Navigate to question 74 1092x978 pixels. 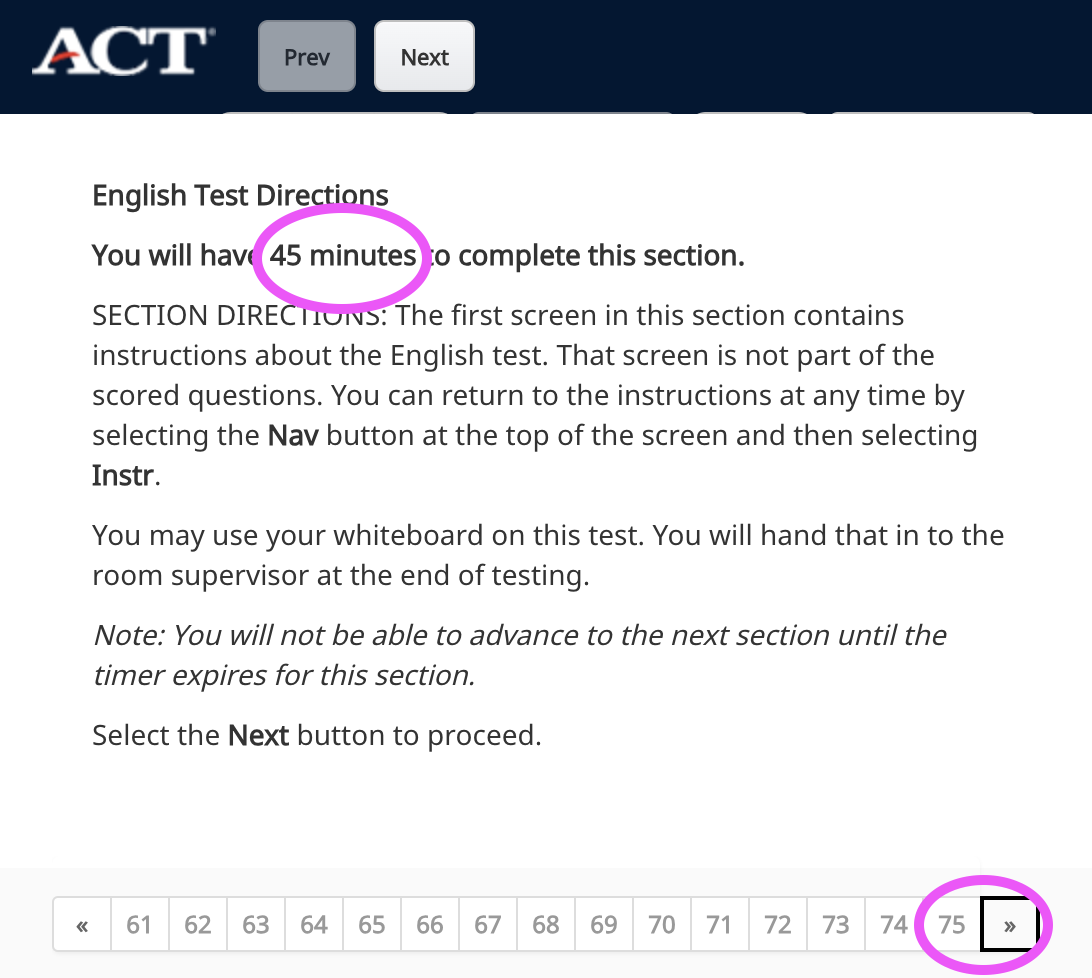click(x=894, y=924)
